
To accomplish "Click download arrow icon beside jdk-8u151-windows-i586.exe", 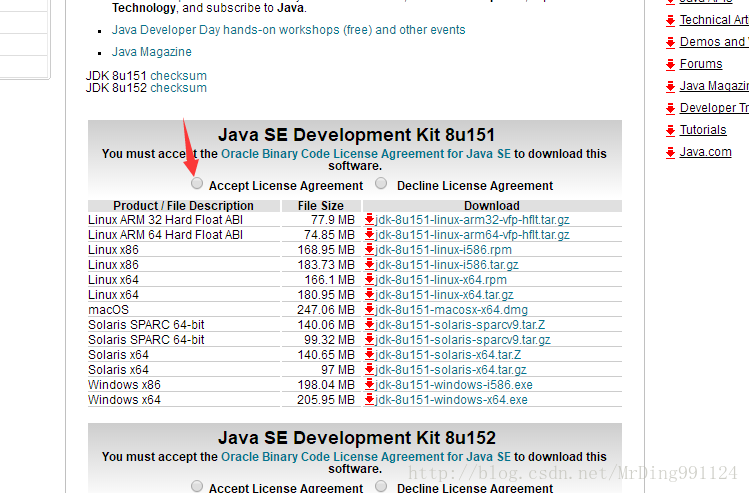I will point(369,385).
